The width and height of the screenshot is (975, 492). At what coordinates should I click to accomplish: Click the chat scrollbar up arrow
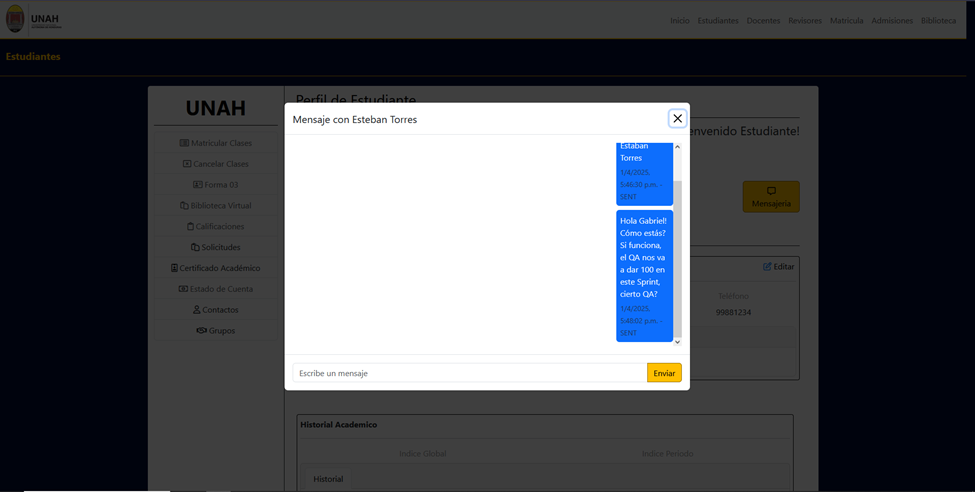point(678,147)
